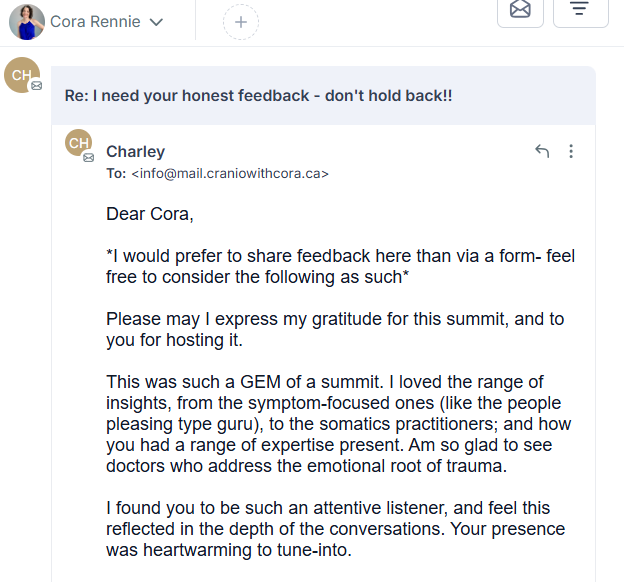This screenshot has width=624, height=582.
Task: Click the paragraph about preferring to share feedback here
Action: coord(340,266)
